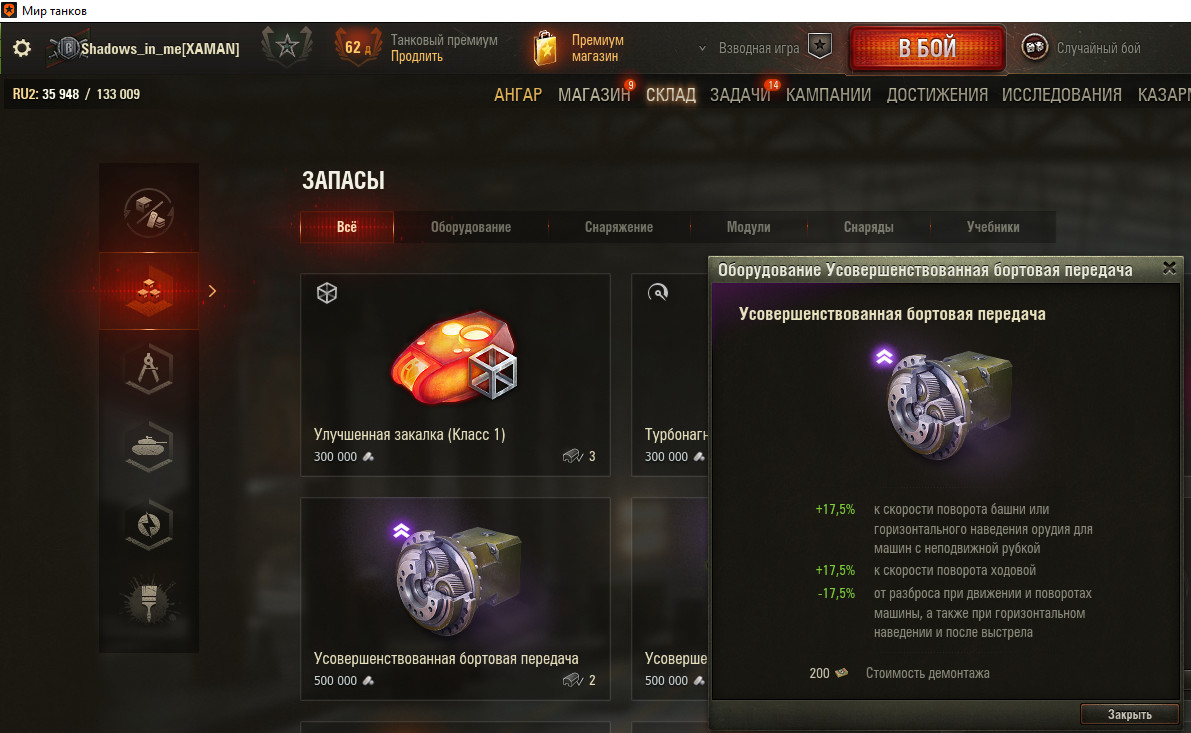This screenshot has width=1191, height=733.
Task: Click the Продлить premium link
Action: click(x=416, y=57)
